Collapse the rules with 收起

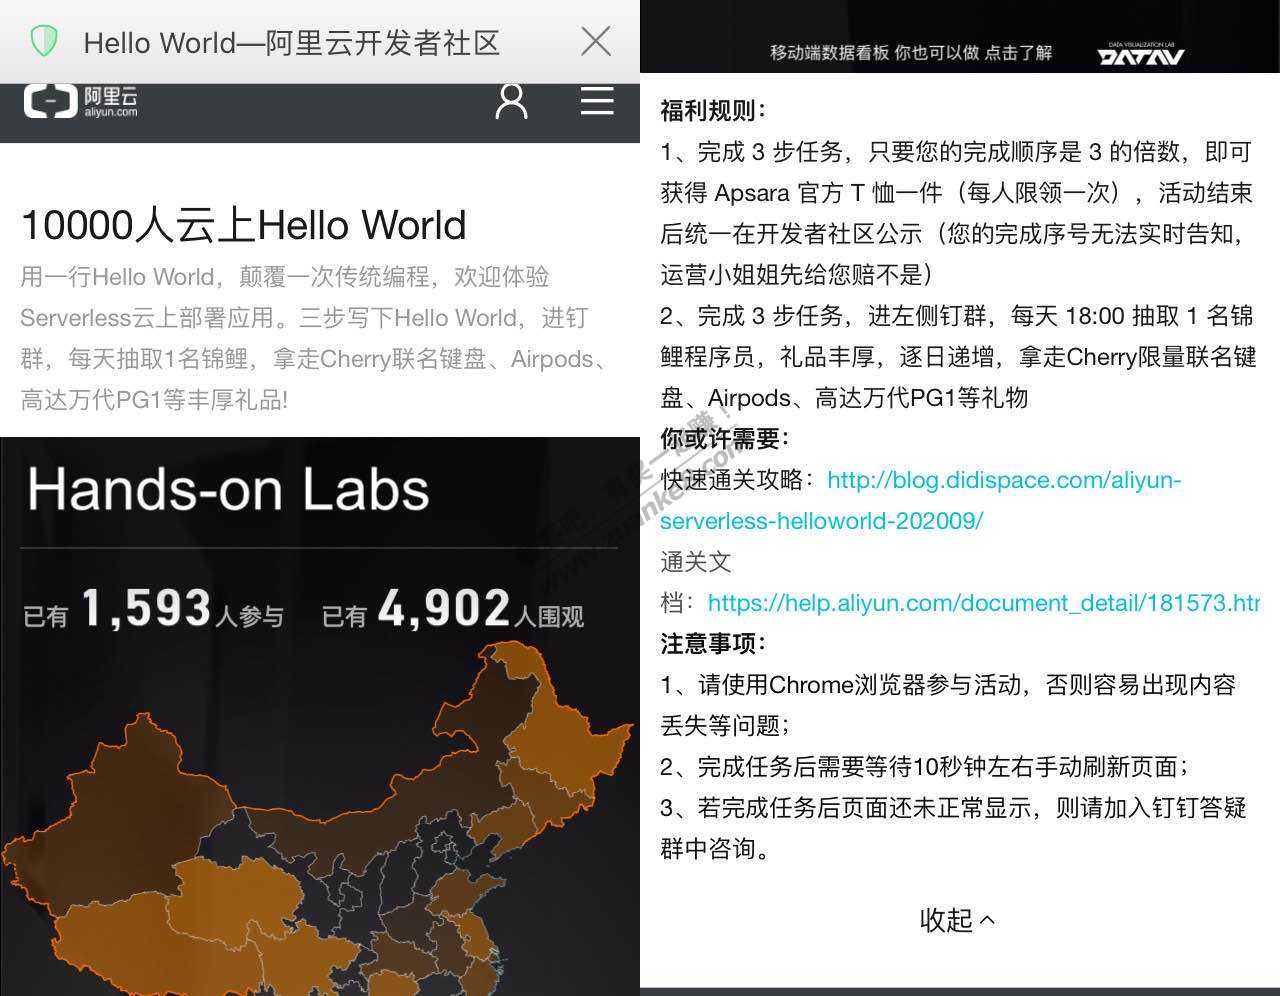957,920
